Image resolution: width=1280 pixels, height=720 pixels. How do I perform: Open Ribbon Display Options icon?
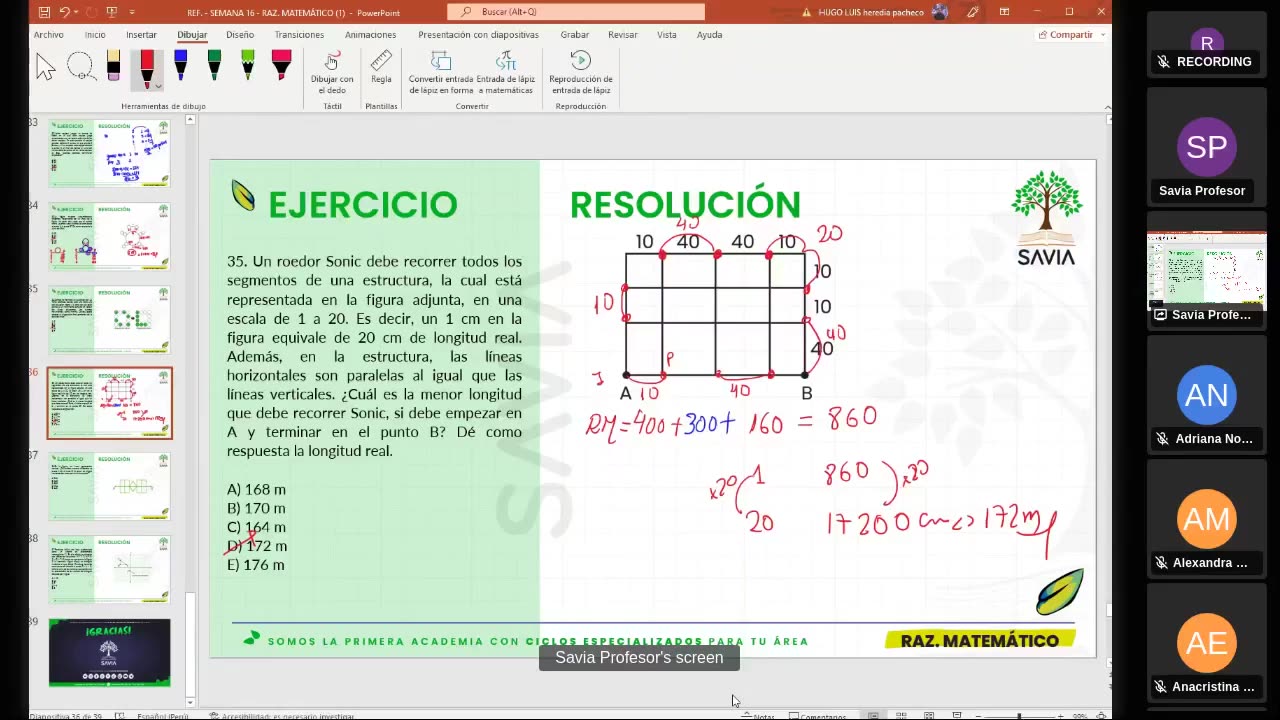(1003, 12)
